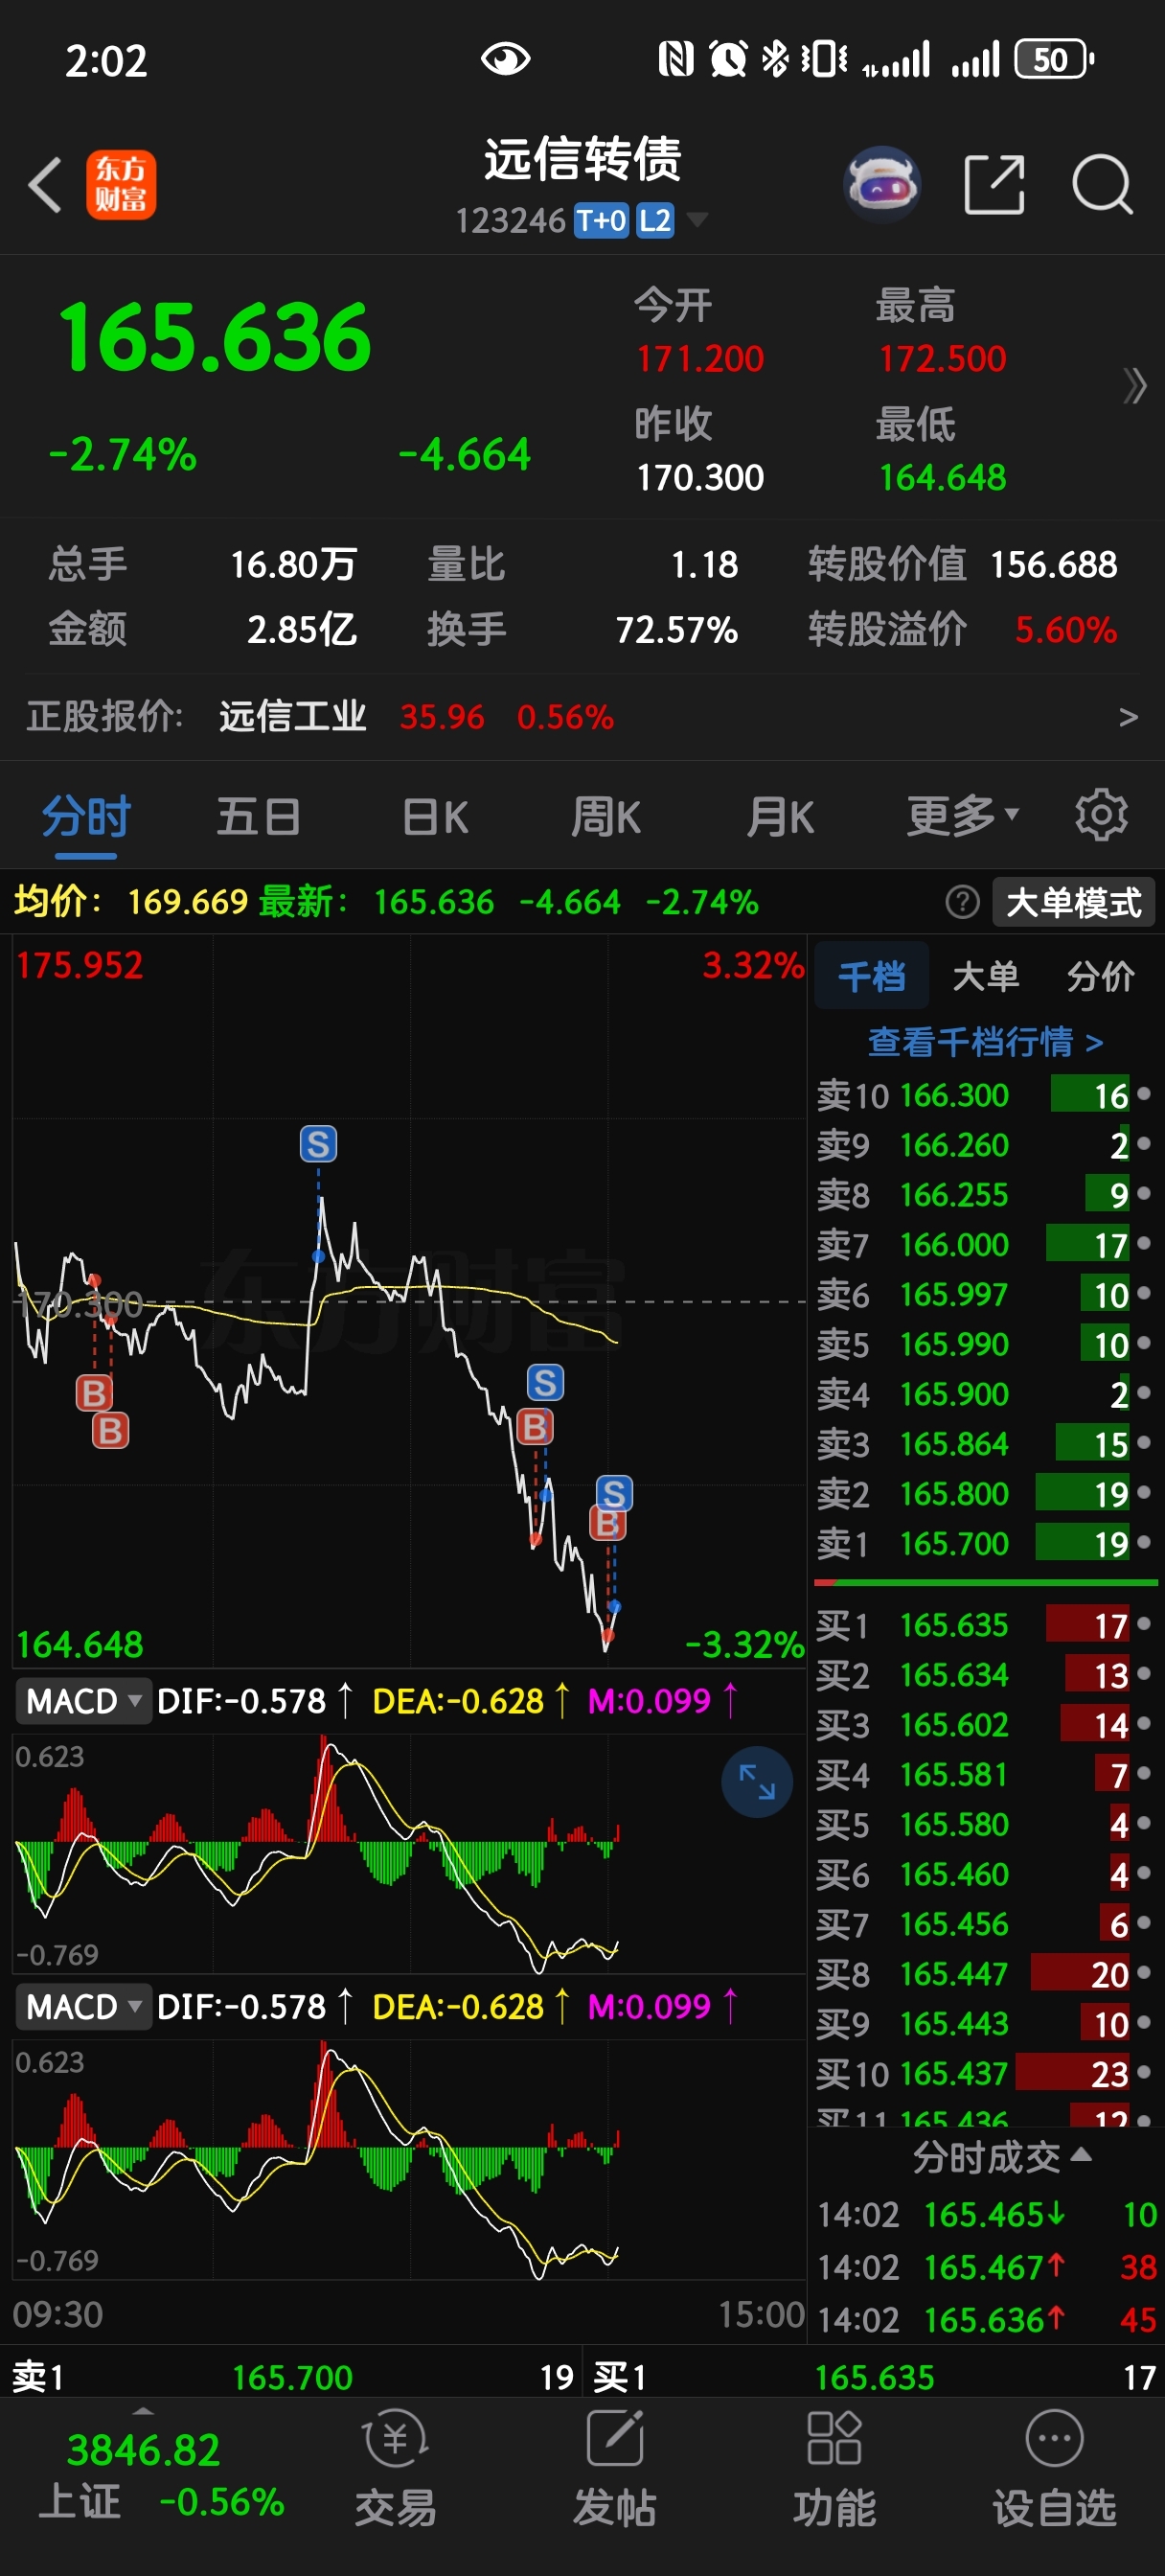Select the 千档 order book tab
This screenshot has height=2576, width=1165.
[x=872, y=975]
